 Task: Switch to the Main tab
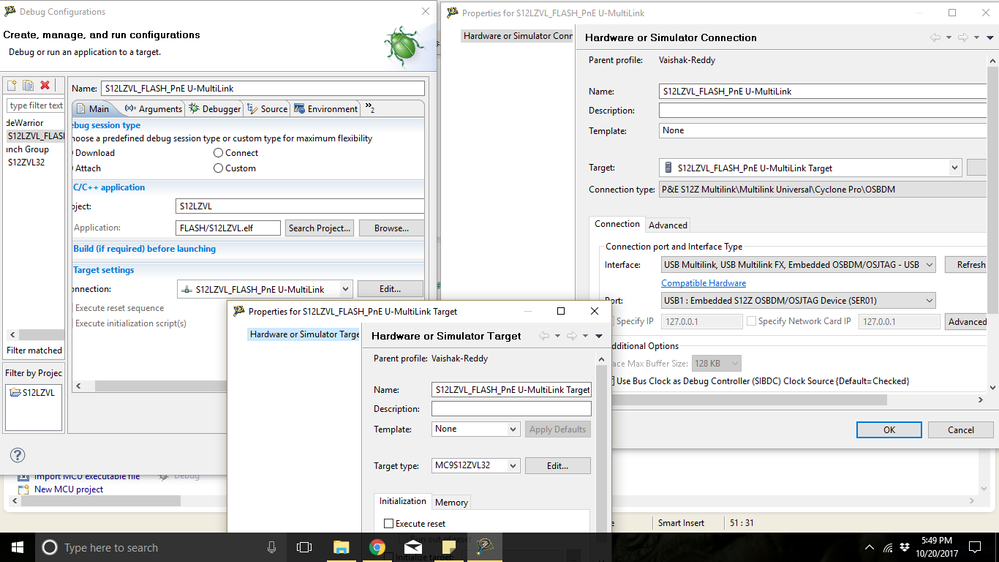click(x=93, y=109)
